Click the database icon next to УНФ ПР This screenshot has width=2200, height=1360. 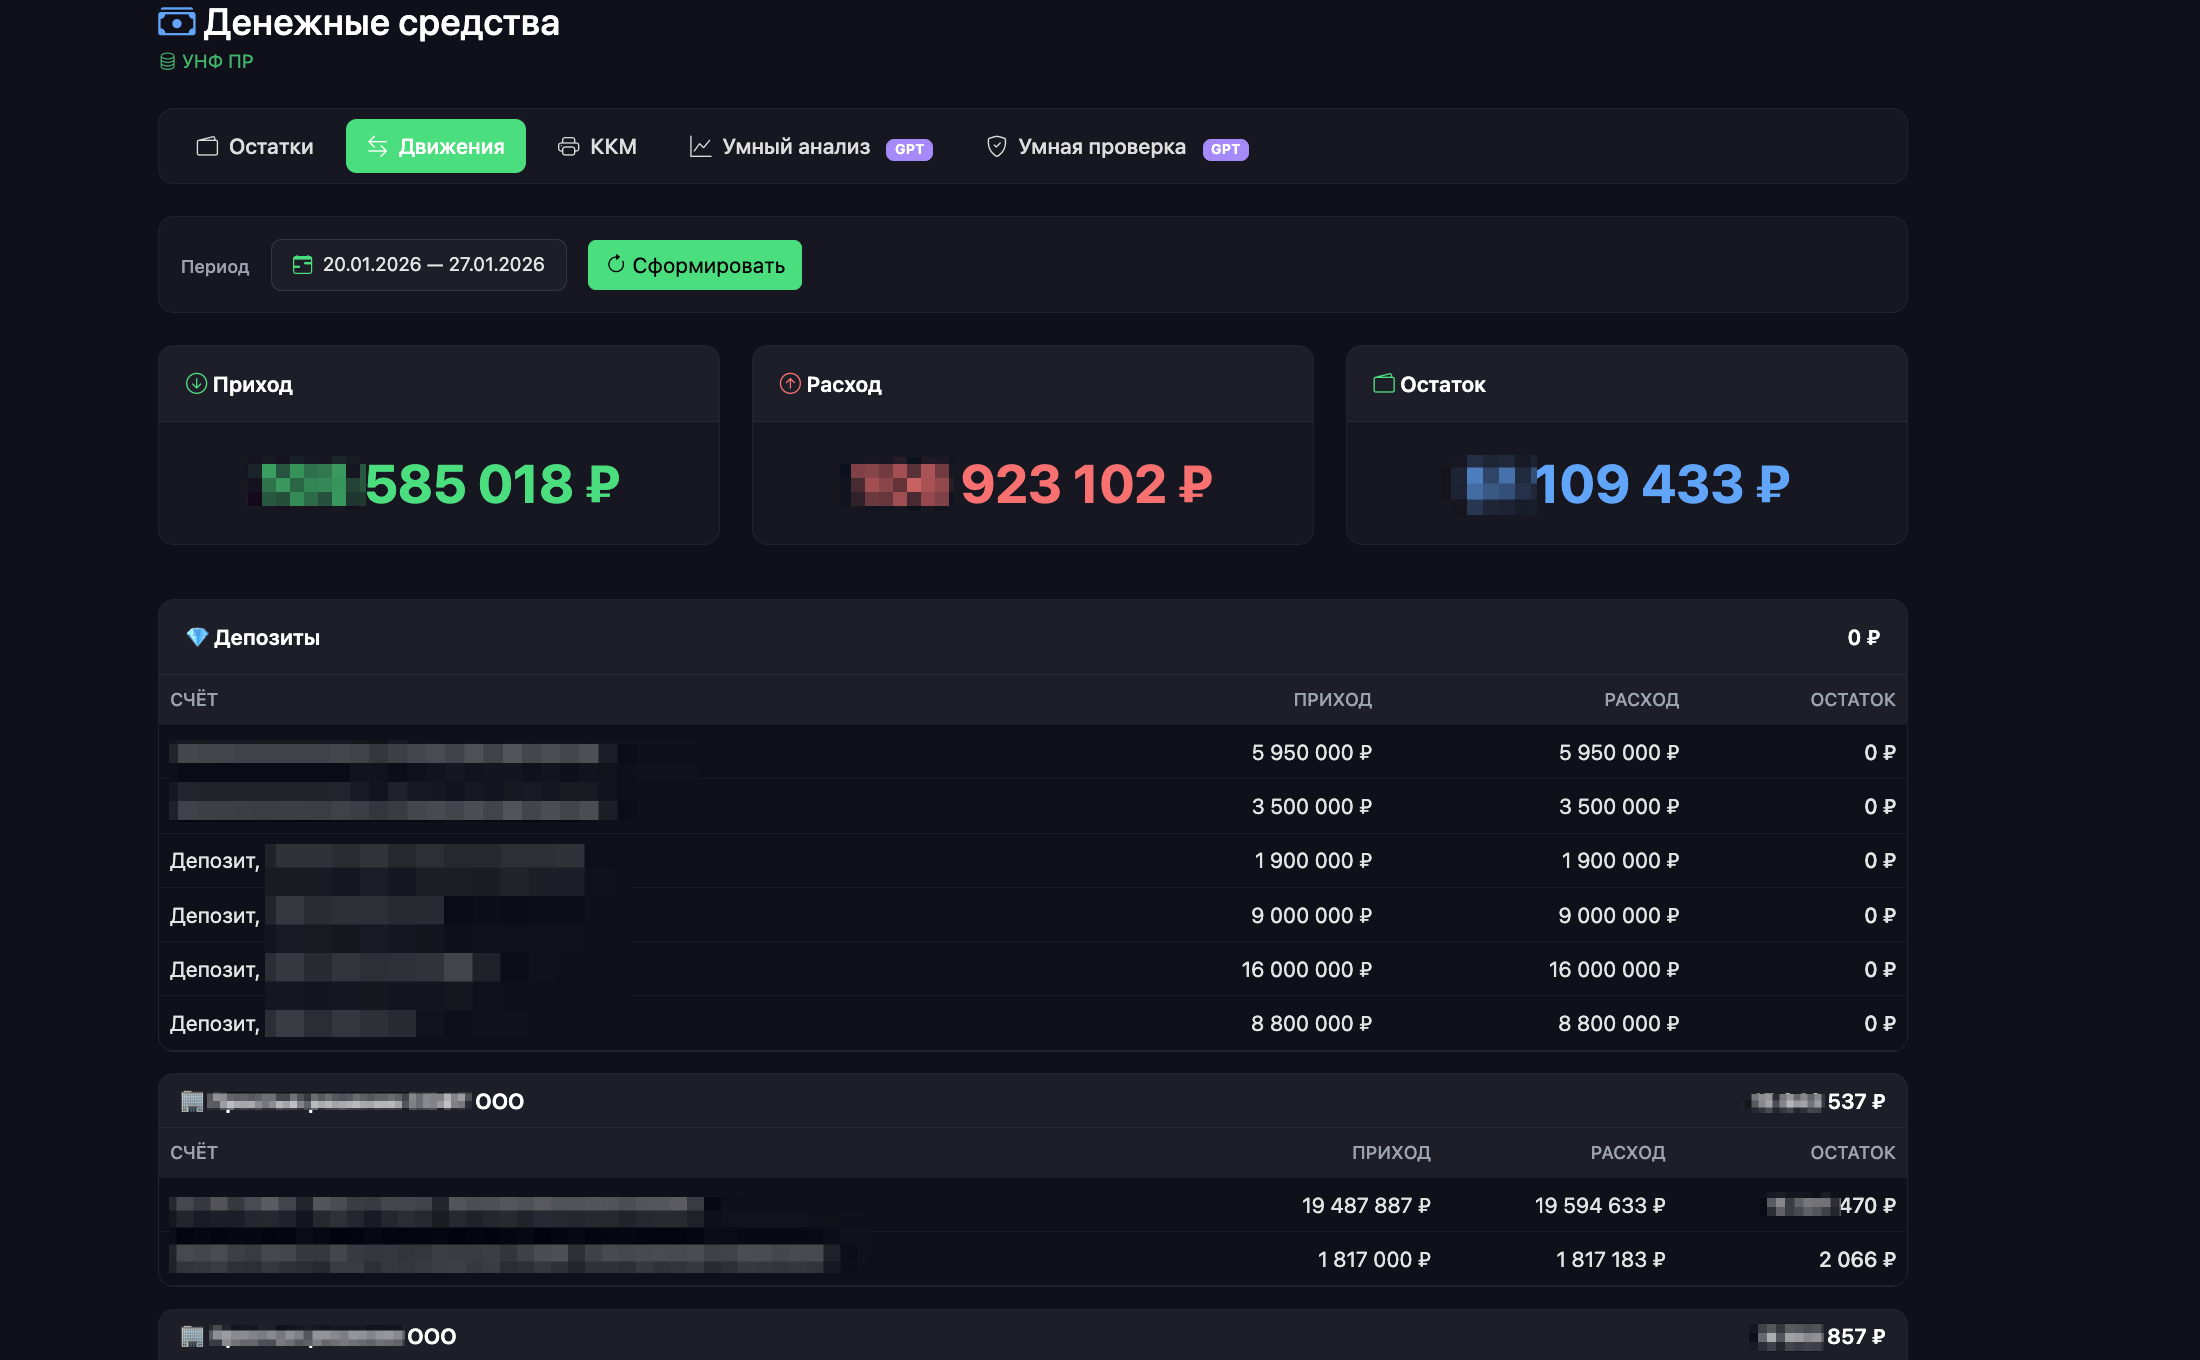[x=167, y=62]
